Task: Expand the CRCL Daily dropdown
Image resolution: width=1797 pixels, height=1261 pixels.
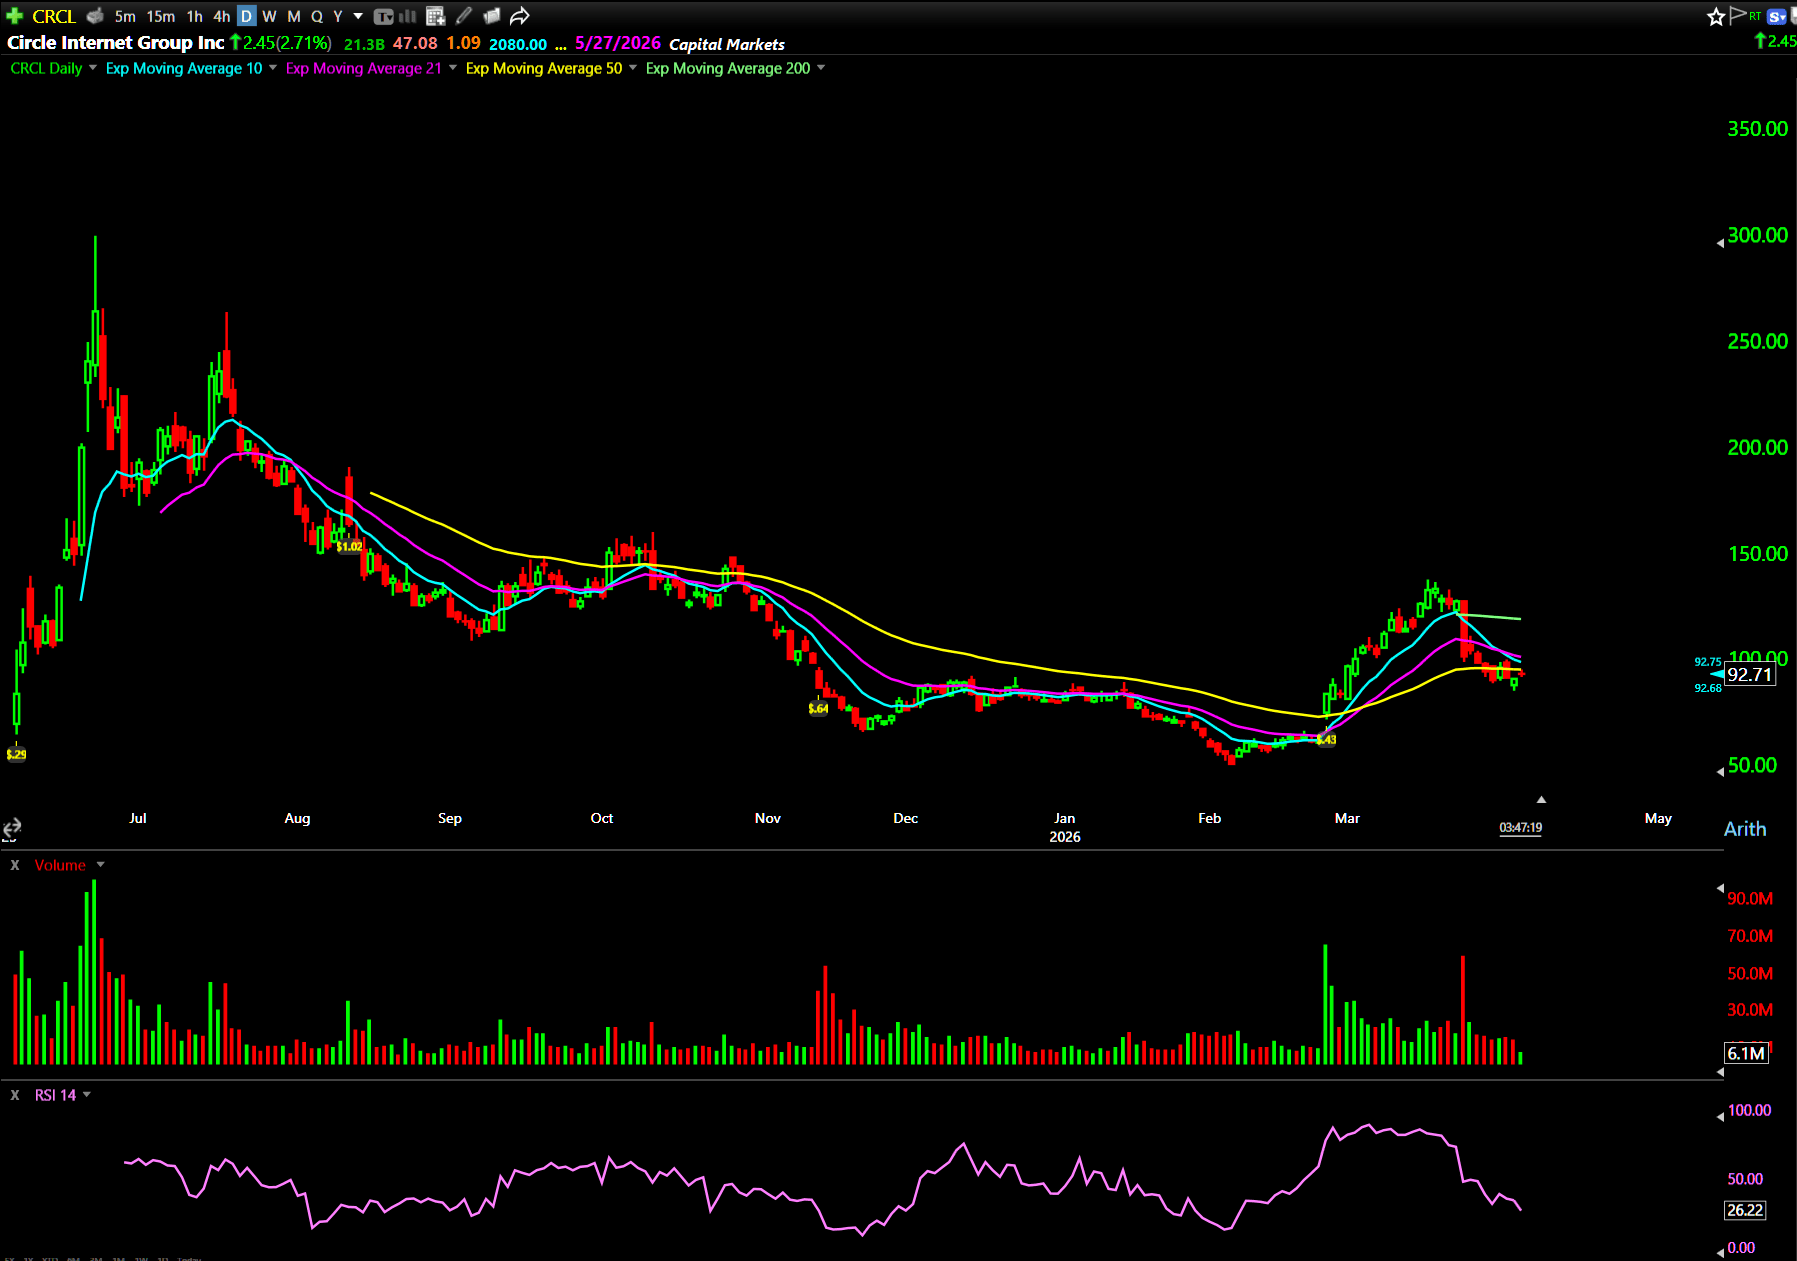Action: point(93,68)
